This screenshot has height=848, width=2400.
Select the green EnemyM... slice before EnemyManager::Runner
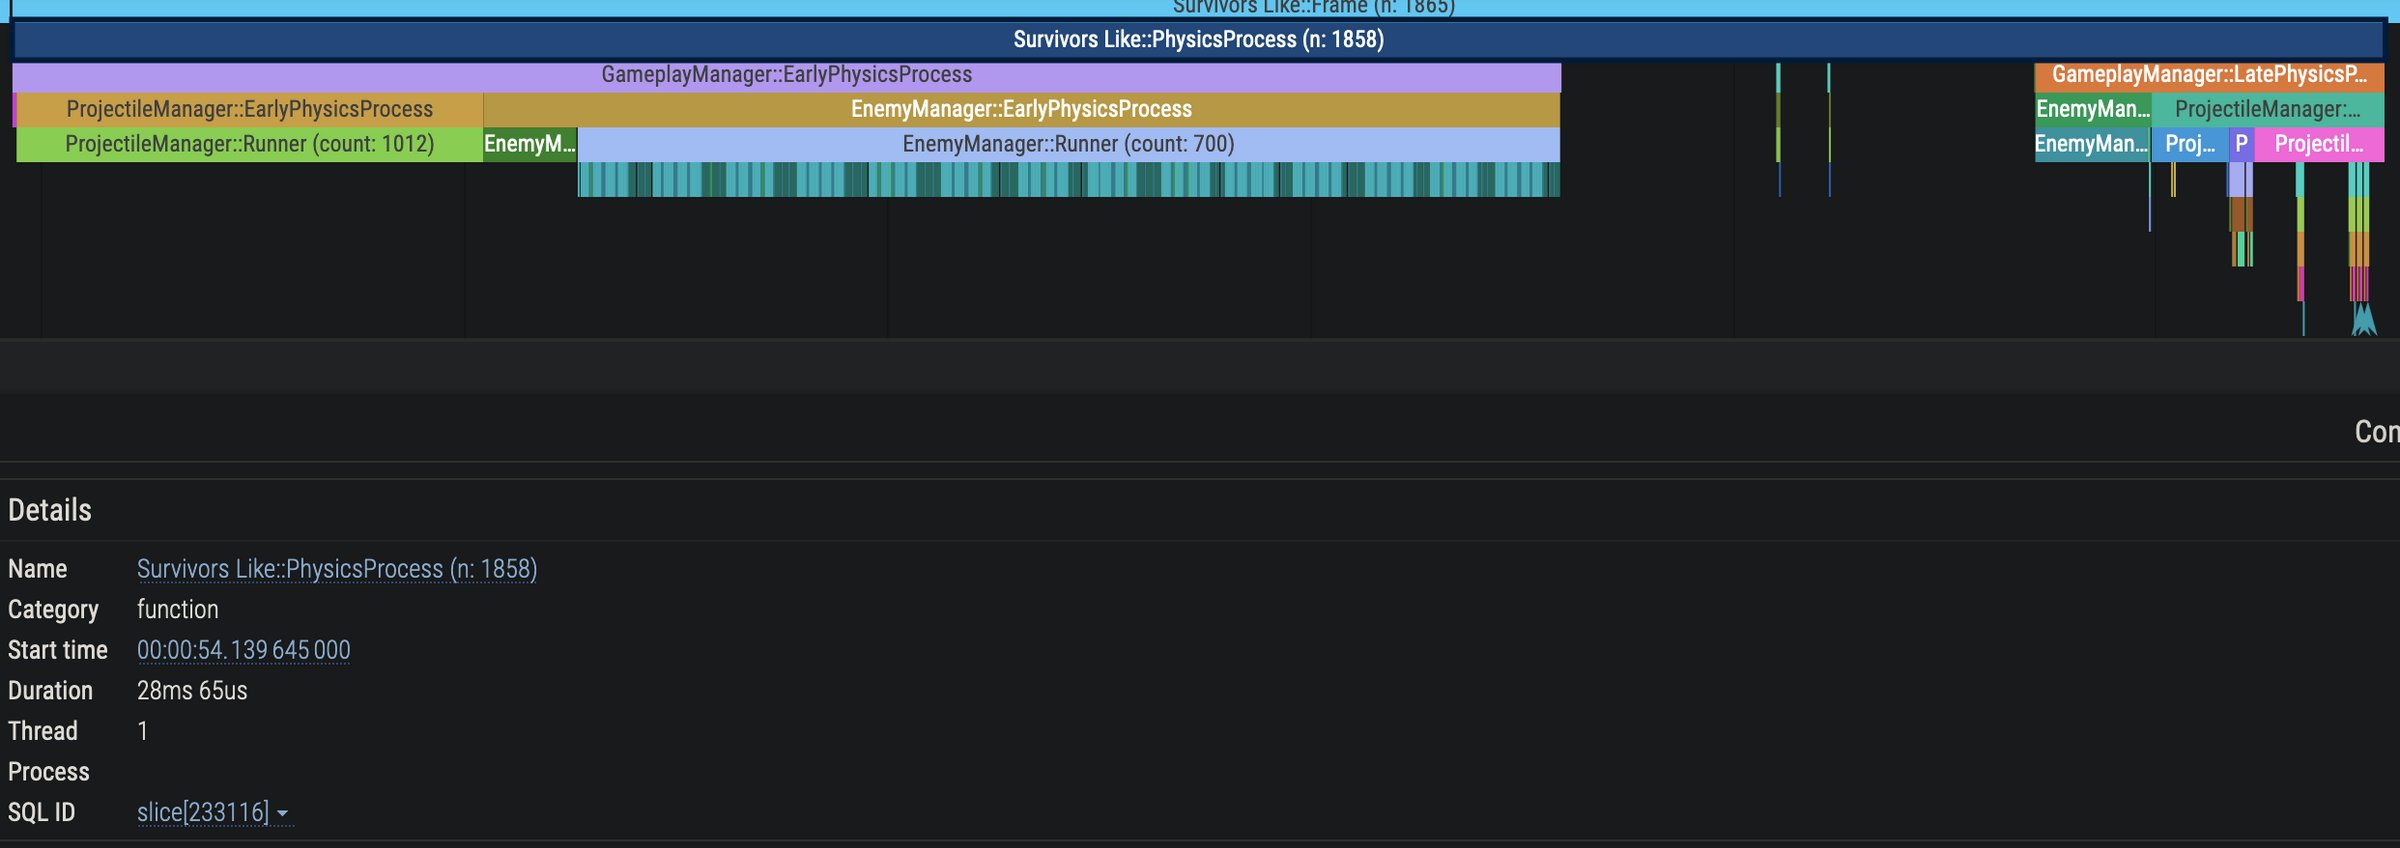(530, 144)
